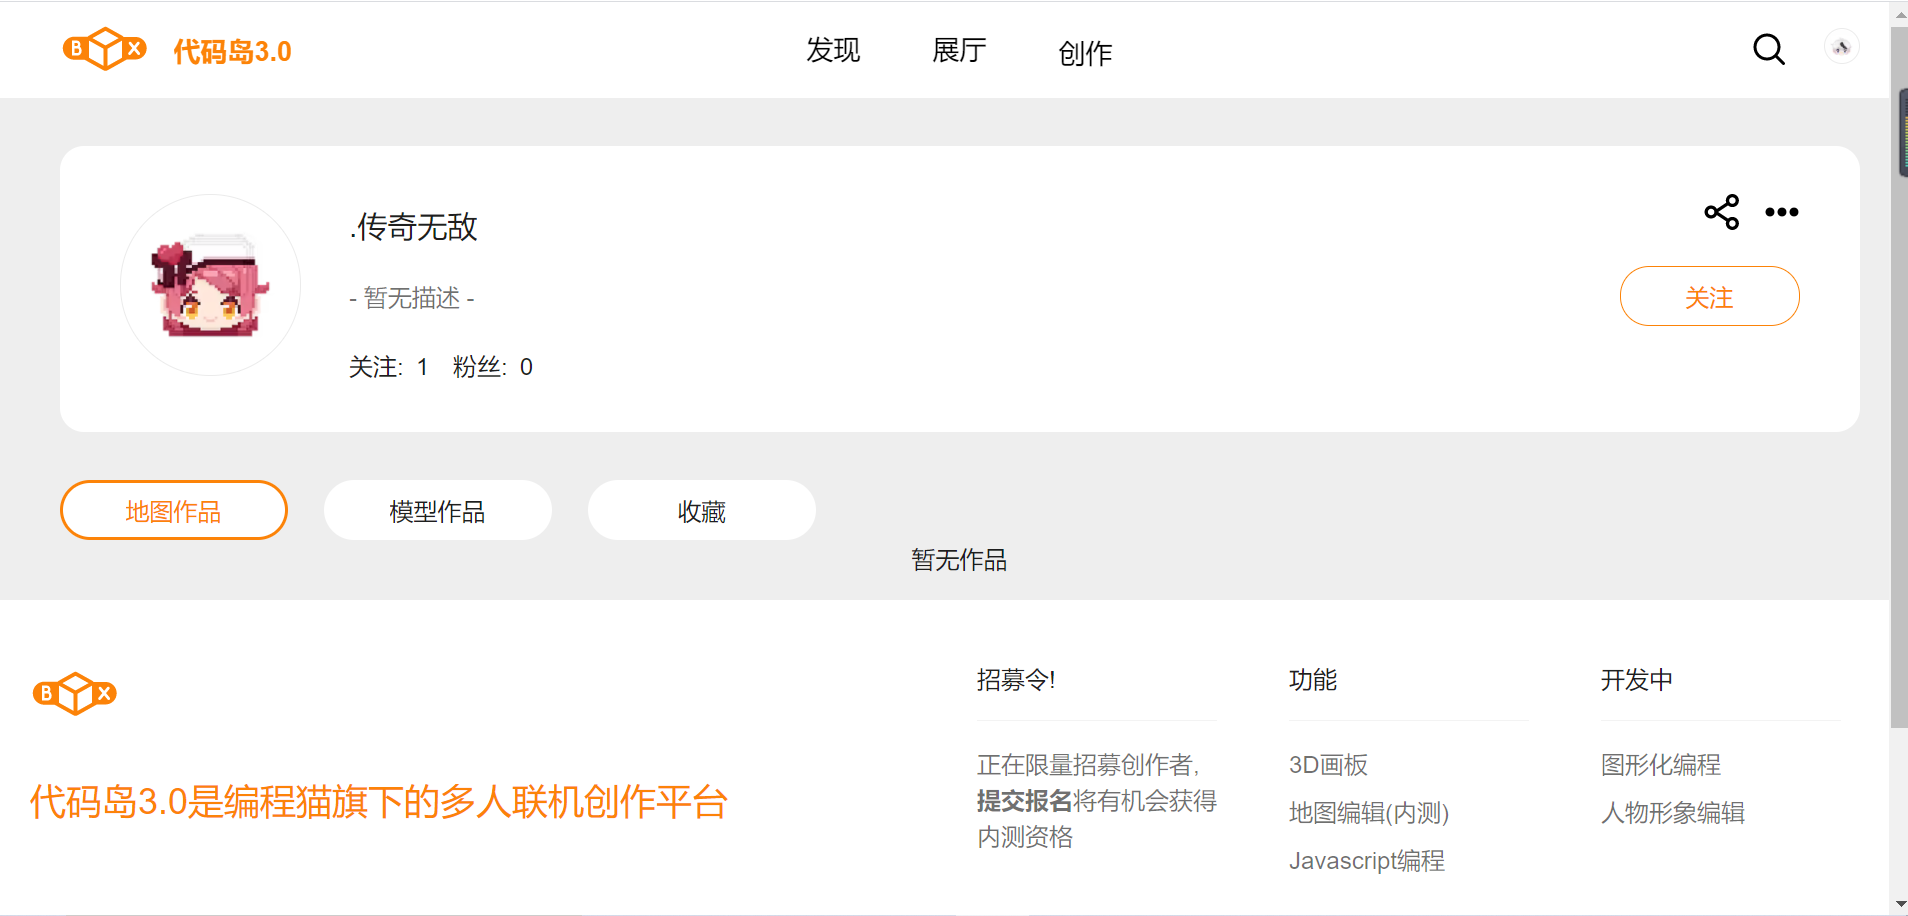This screenshot has width=1908, height=916.
Task: Open the three-dot more options menu
Action: pyautogui.click(x=1782, y=212)
